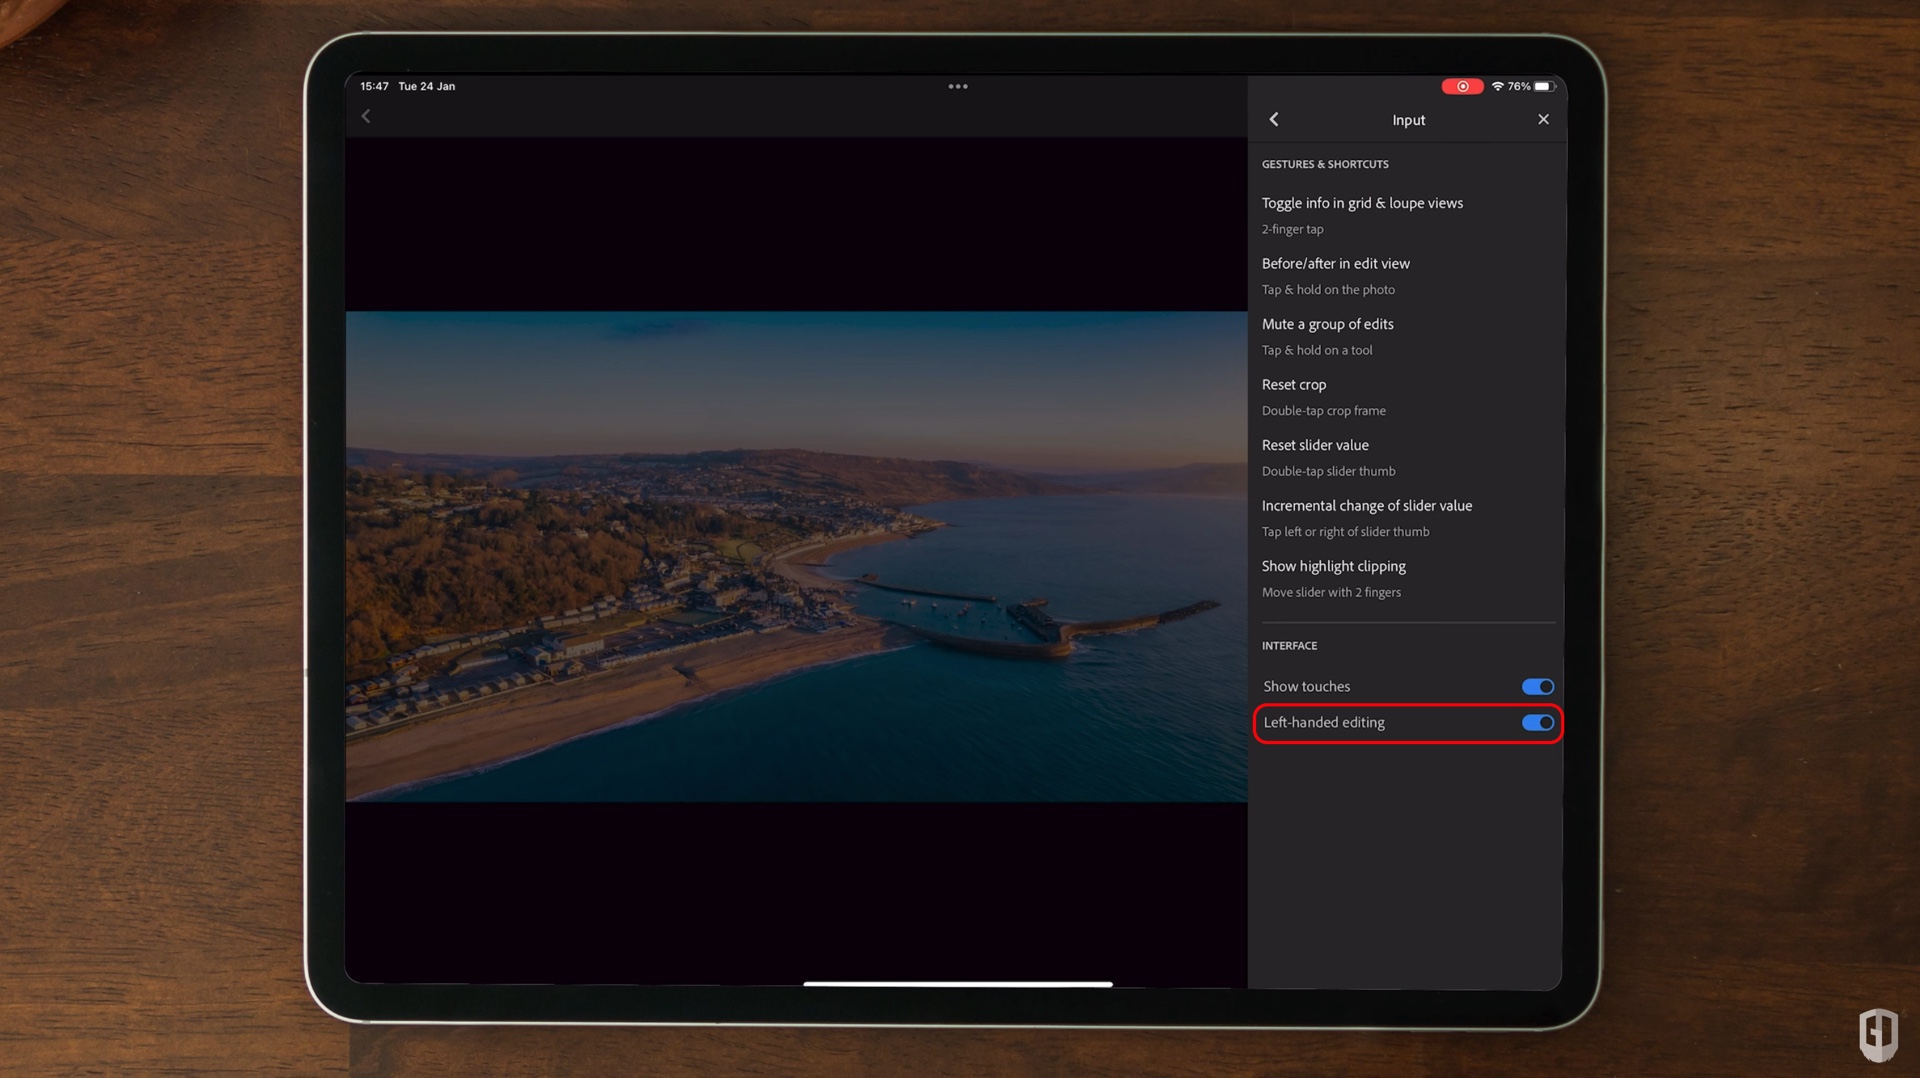Close the Input settings panel
Screen dimensions: 1920x1078
(x=1543, y=120)
